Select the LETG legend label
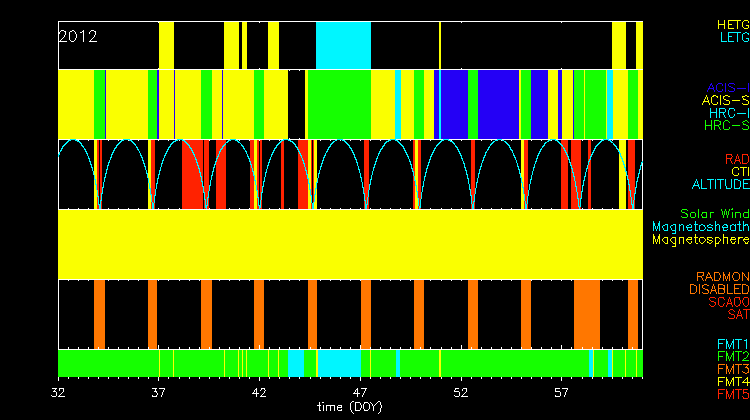This screenshot has height=420, width=750. pyautogui.click(x=730, y=37)
